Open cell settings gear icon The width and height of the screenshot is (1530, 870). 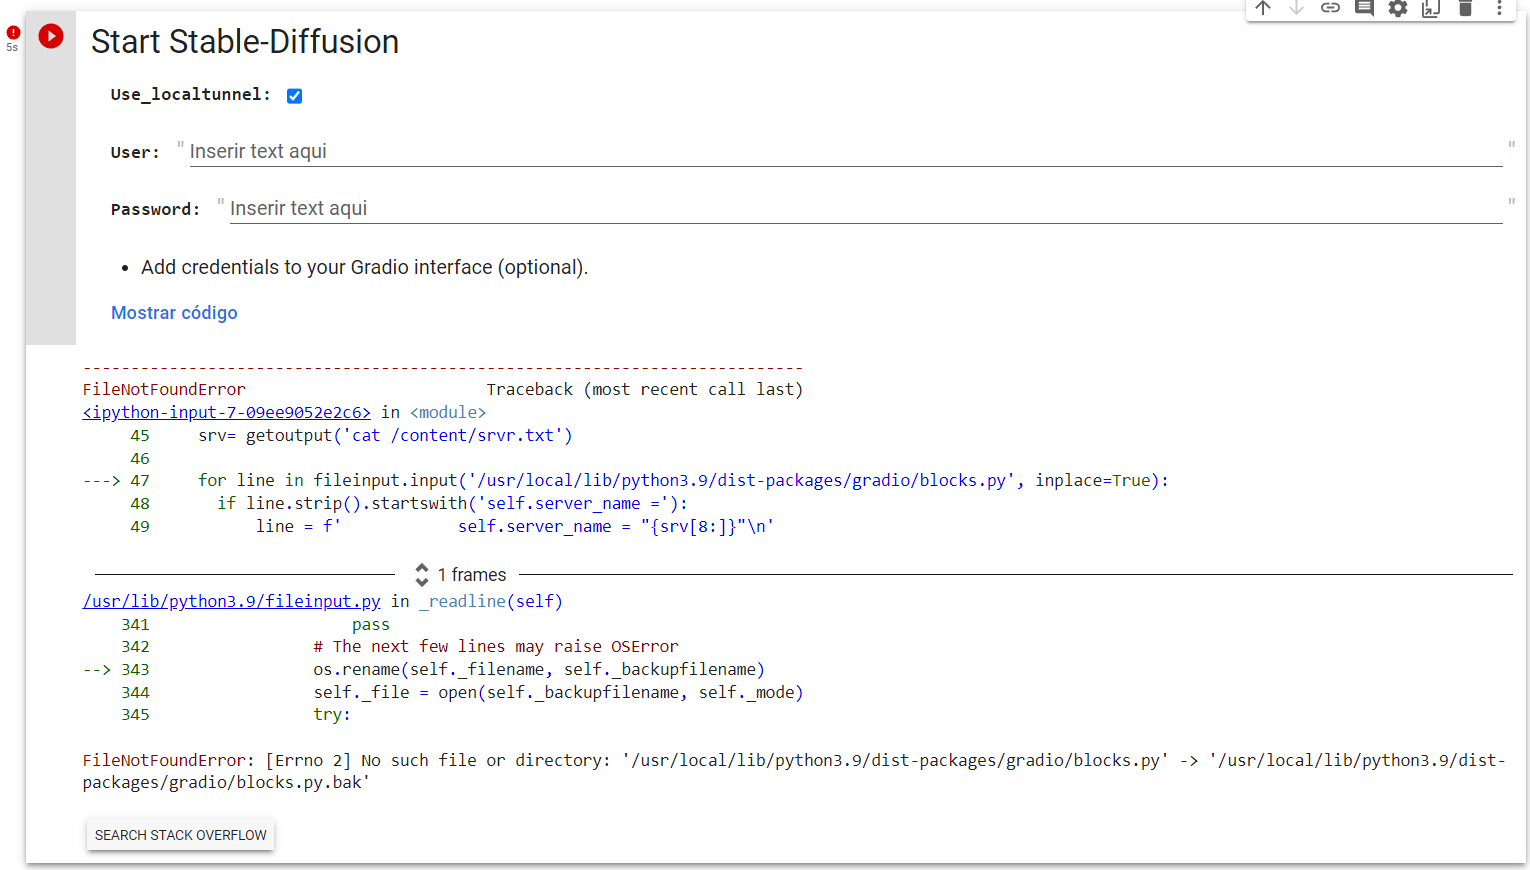tap(1398, 8)
